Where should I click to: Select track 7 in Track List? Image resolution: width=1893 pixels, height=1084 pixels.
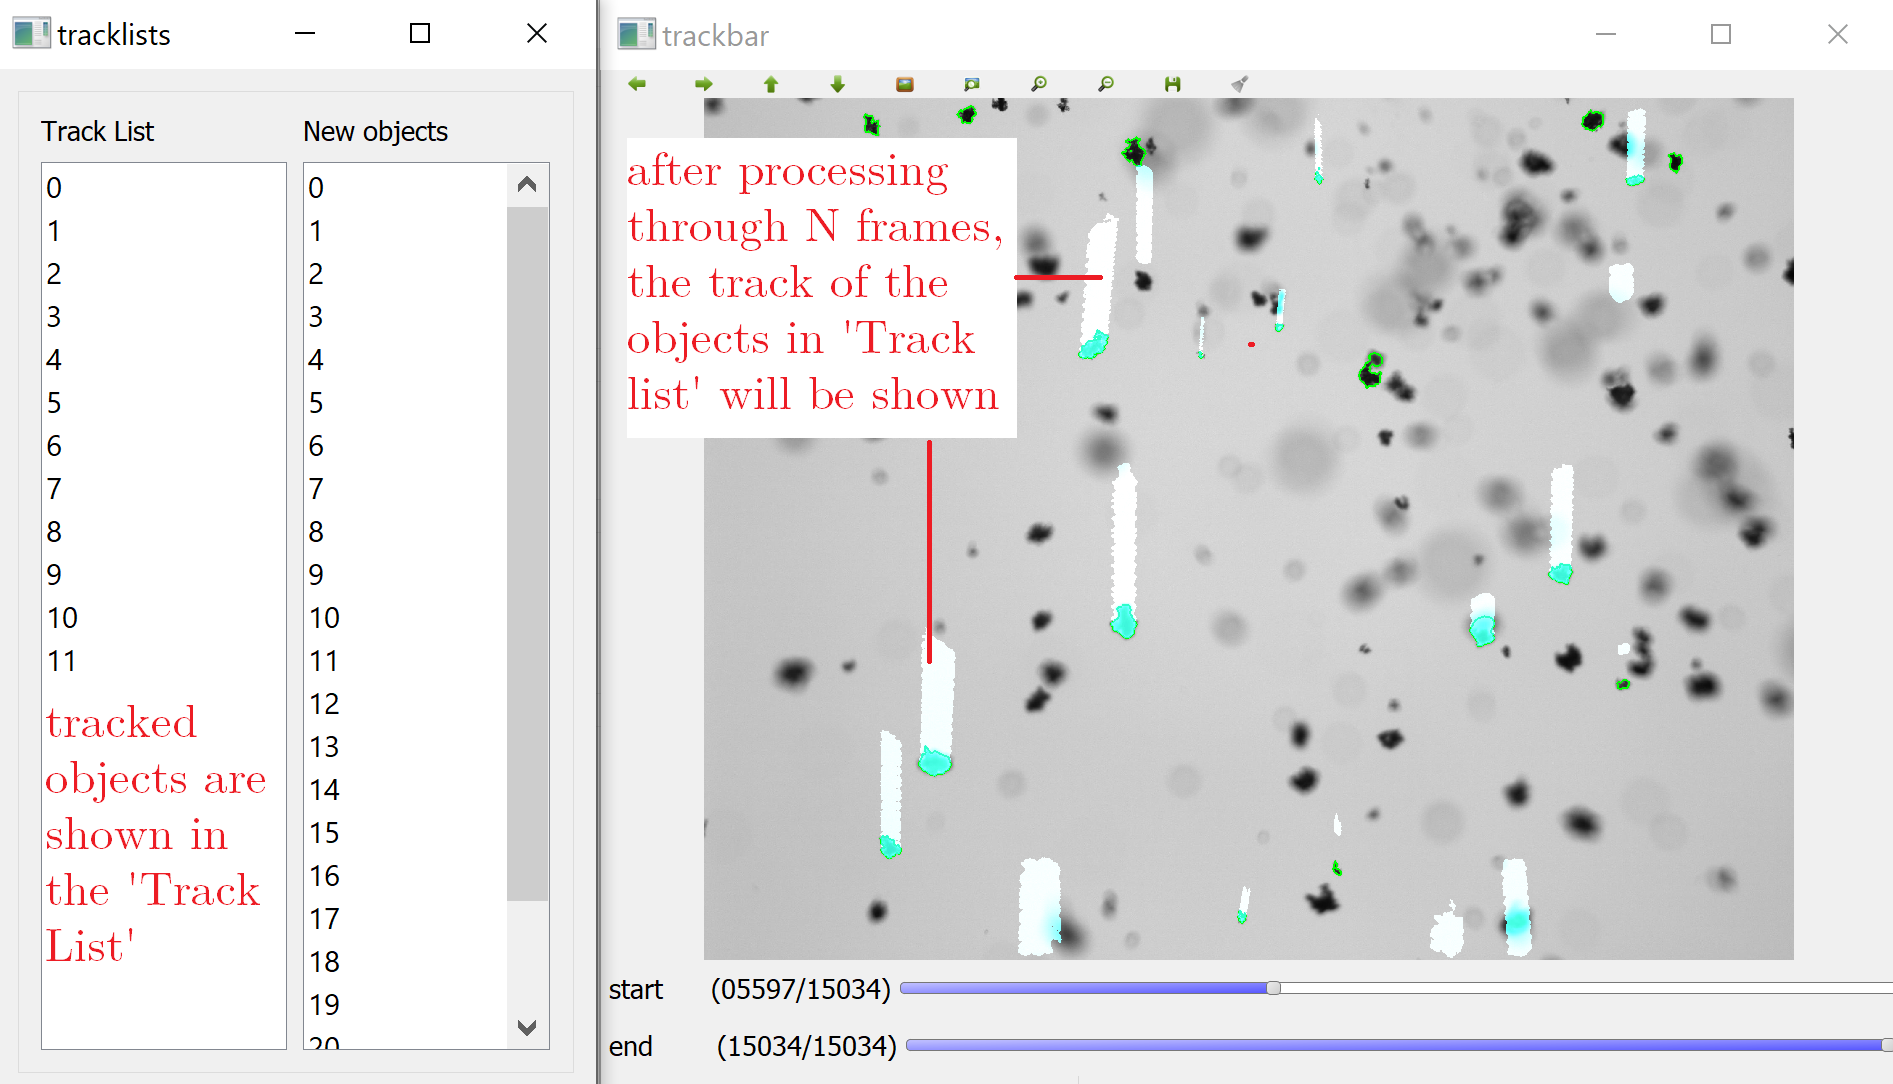[164, 488]
